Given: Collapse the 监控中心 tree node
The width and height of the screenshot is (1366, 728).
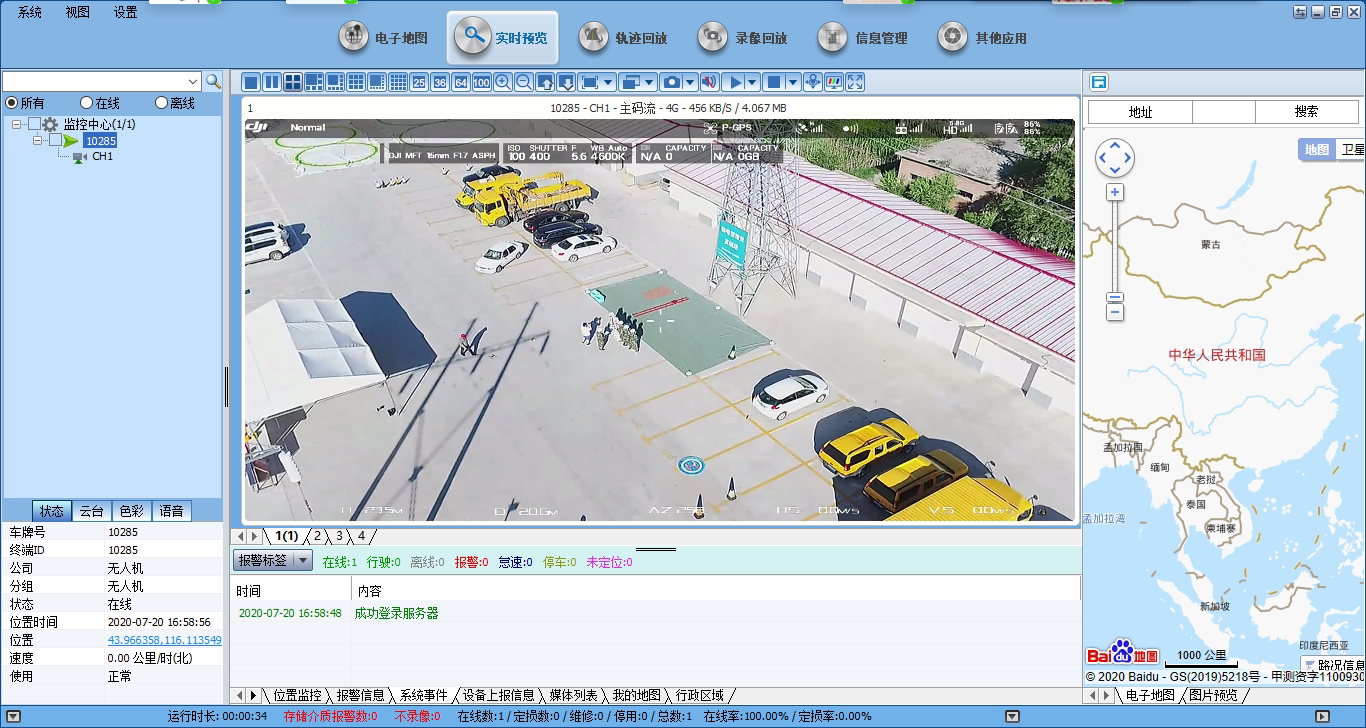Looking at the screenshot, I should 17,124.
